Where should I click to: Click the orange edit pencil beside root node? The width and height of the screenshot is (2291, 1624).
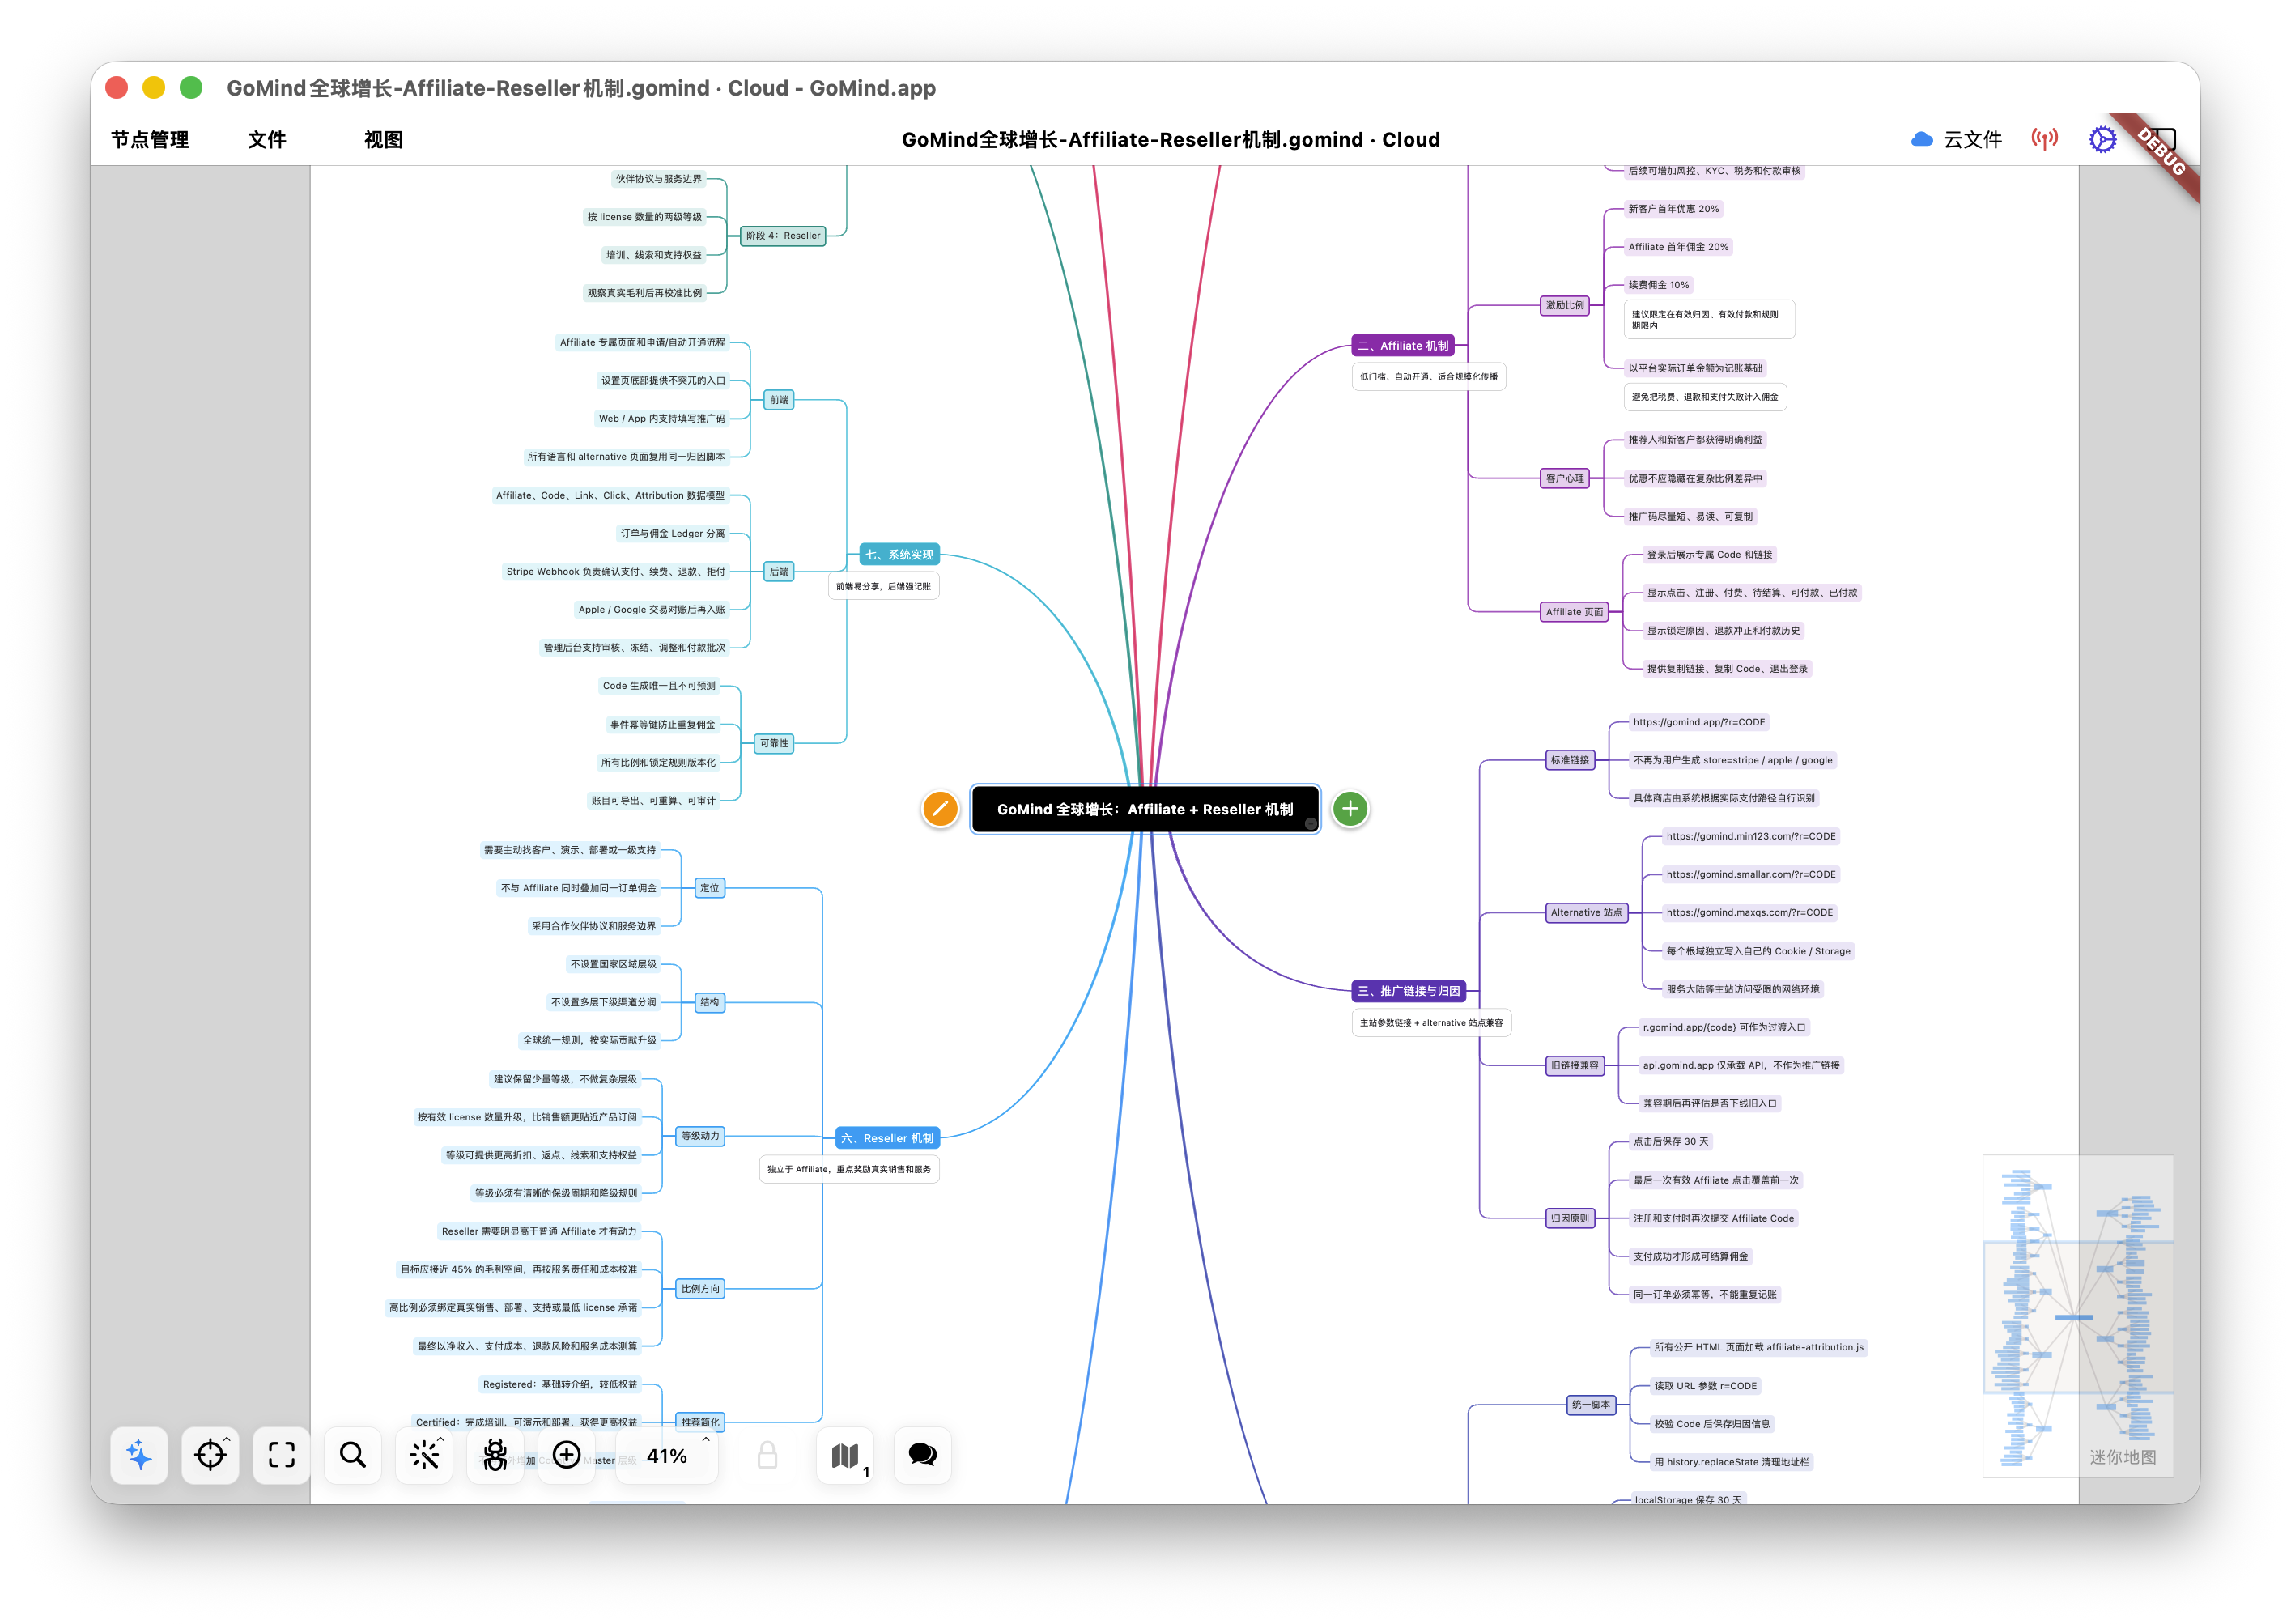tap(940, 809)
